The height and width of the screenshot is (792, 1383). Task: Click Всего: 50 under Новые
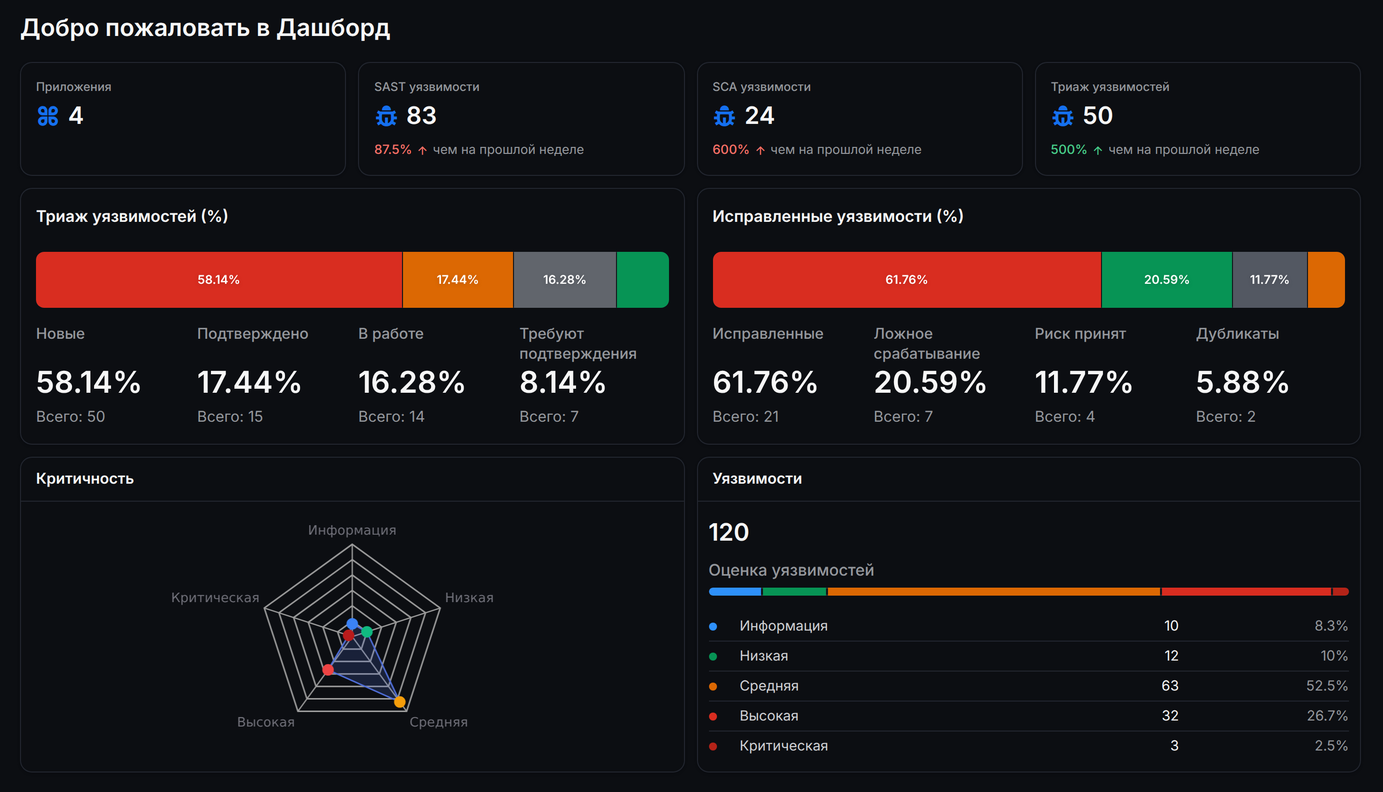click(71, 417)
